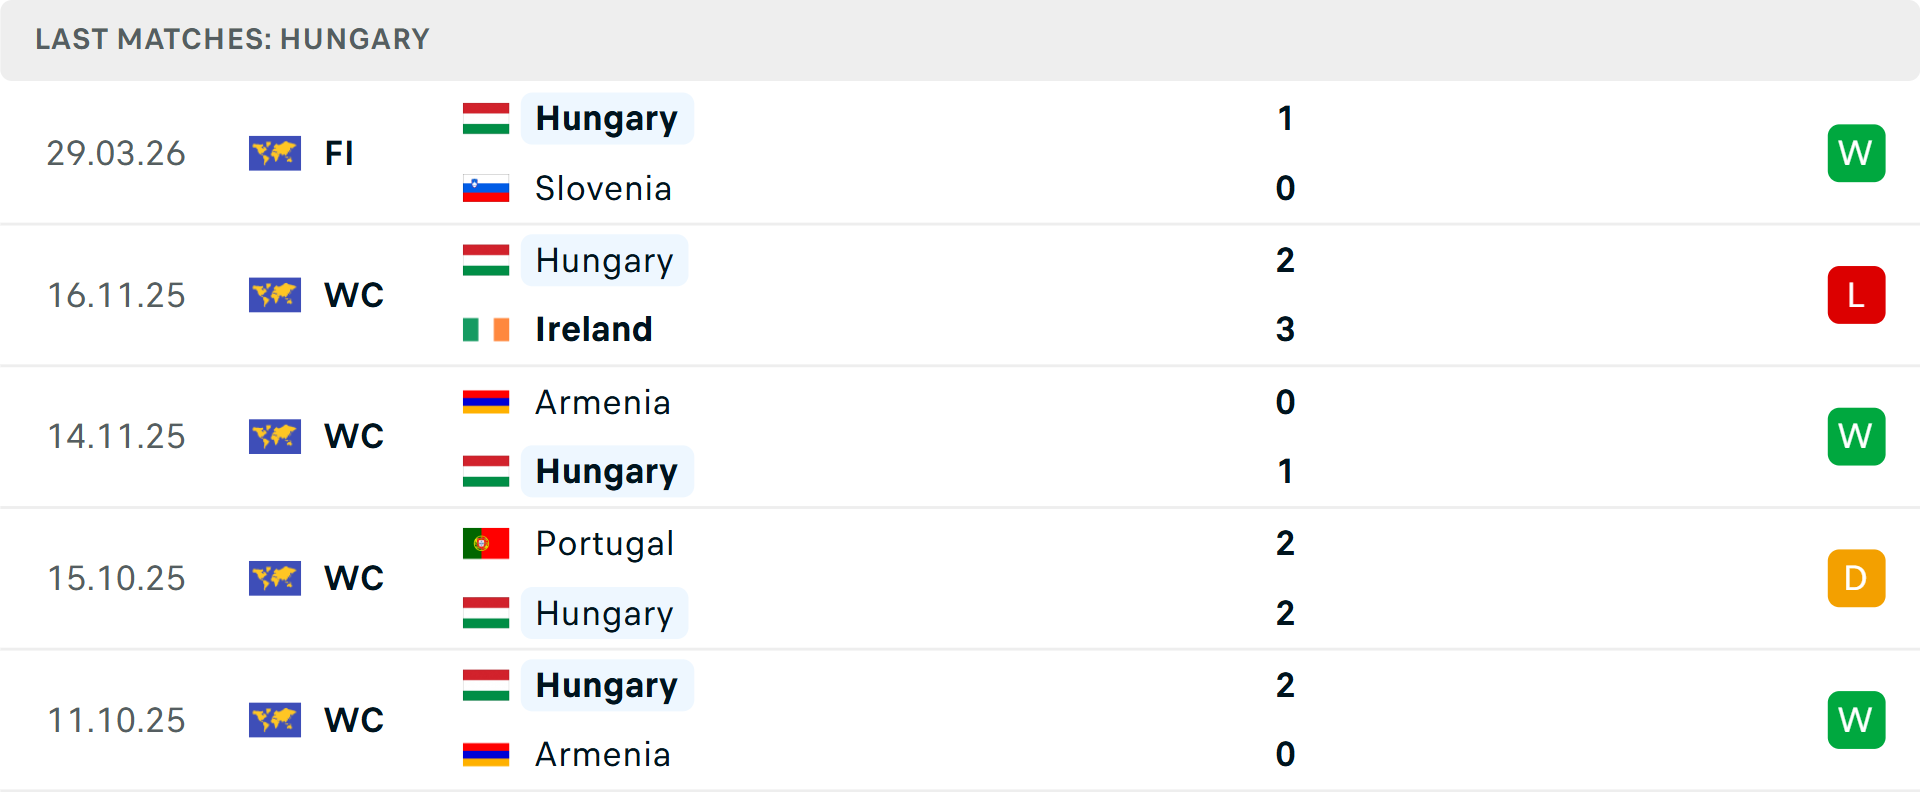Click the Slovenia team name
The height and width of the screenshot is (792, 1920).
(603, 188)
